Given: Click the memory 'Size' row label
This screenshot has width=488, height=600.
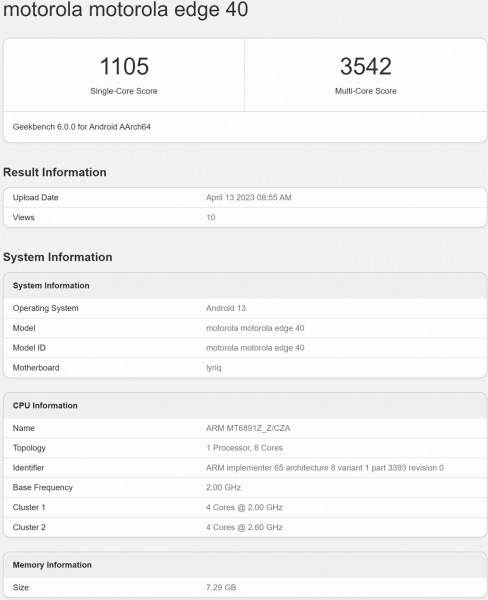Looking at the screenshot, I should pyautogui.click(x=21, y=587).
